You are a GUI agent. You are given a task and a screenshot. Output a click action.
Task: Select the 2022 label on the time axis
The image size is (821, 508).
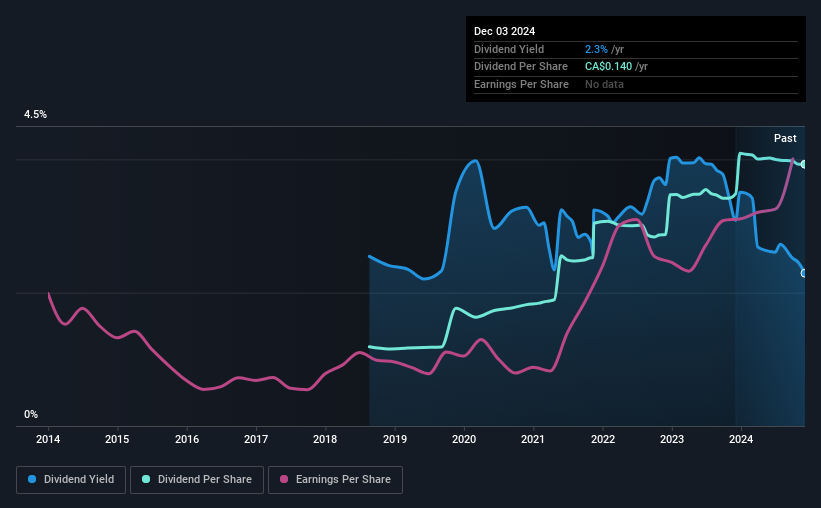pos(603,439)
